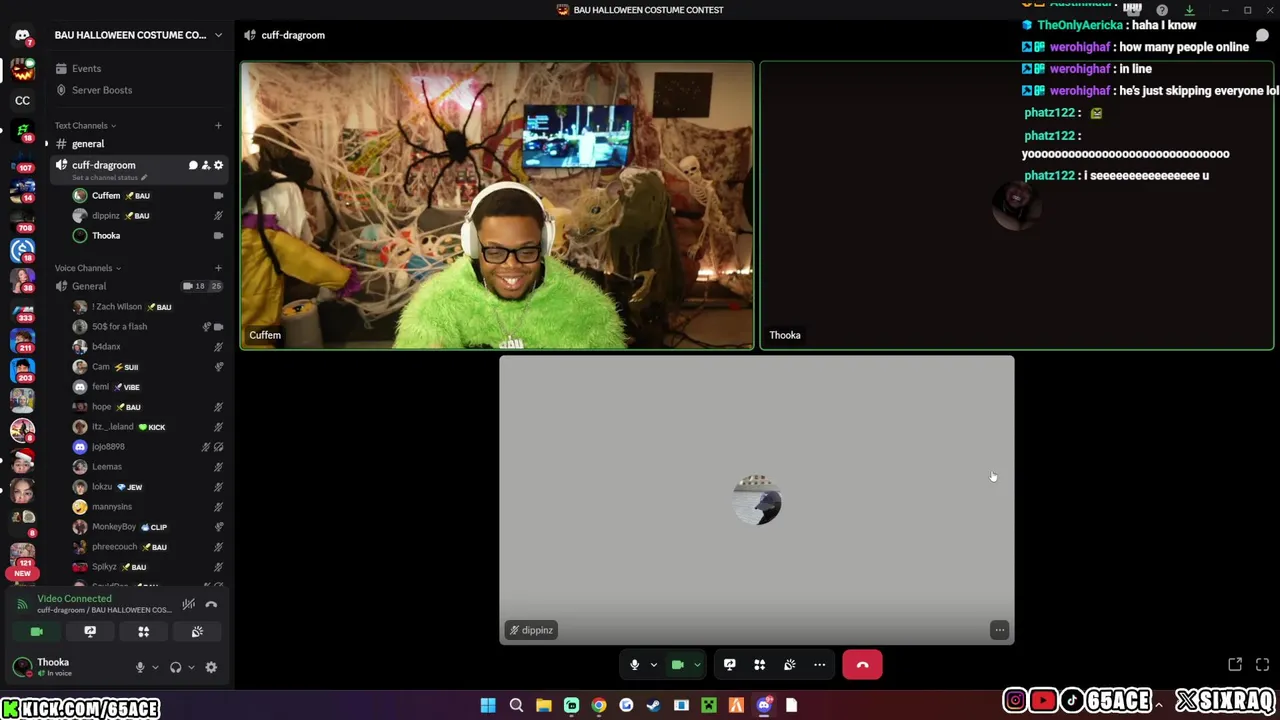The image size is (1280, 720).
Task: Open microphone options arrow in call bar
Action: coord(653,665)
